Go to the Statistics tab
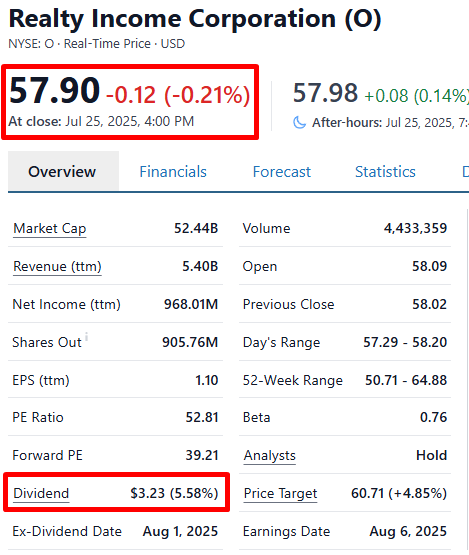Image resolution: width=469 pixels, height=555 pixels. click(385, 172)
